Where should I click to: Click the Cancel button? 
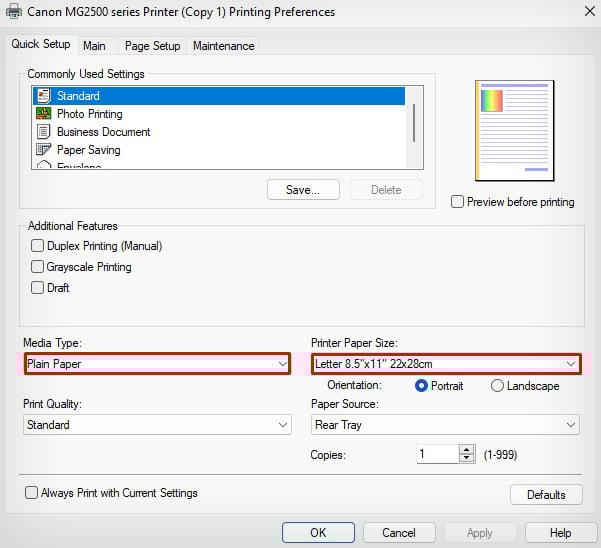(399, 533)
